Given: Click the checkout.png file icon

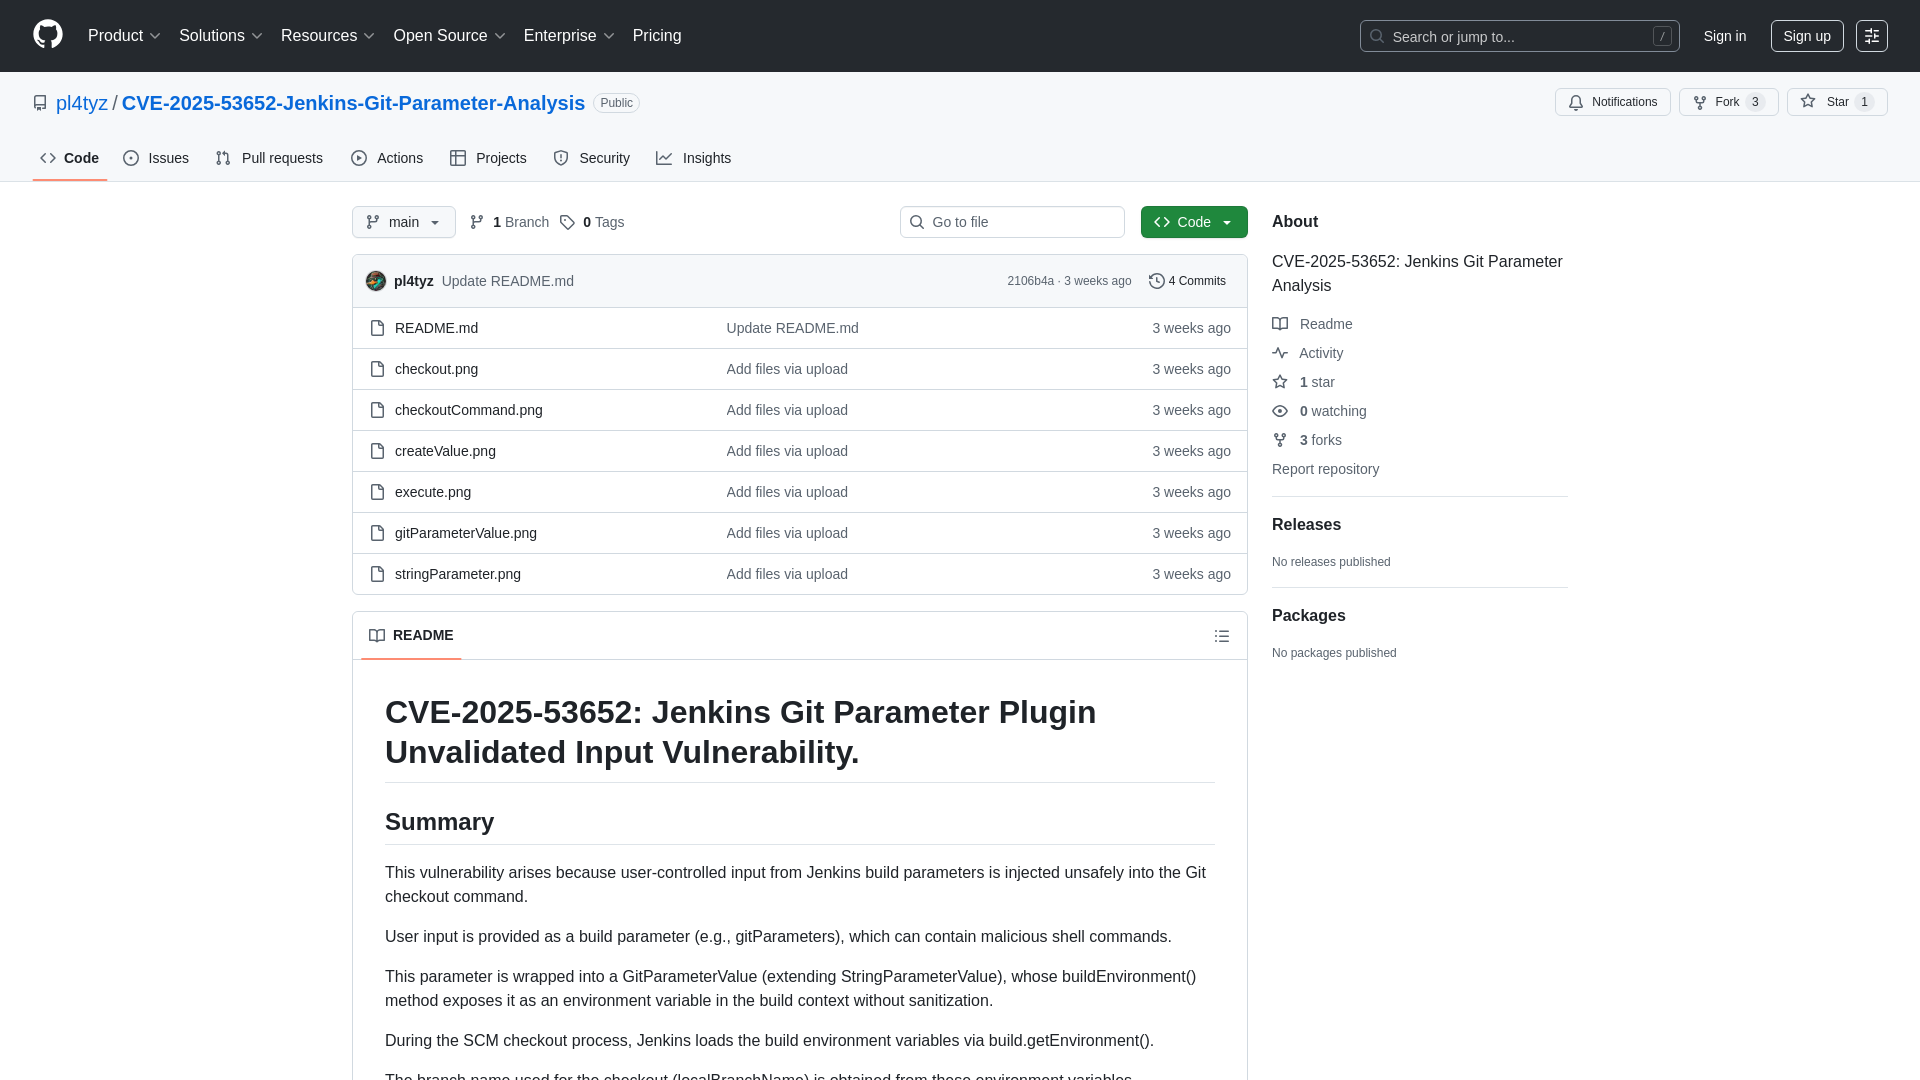Looking at the screenshot, I should coord(377,369).
